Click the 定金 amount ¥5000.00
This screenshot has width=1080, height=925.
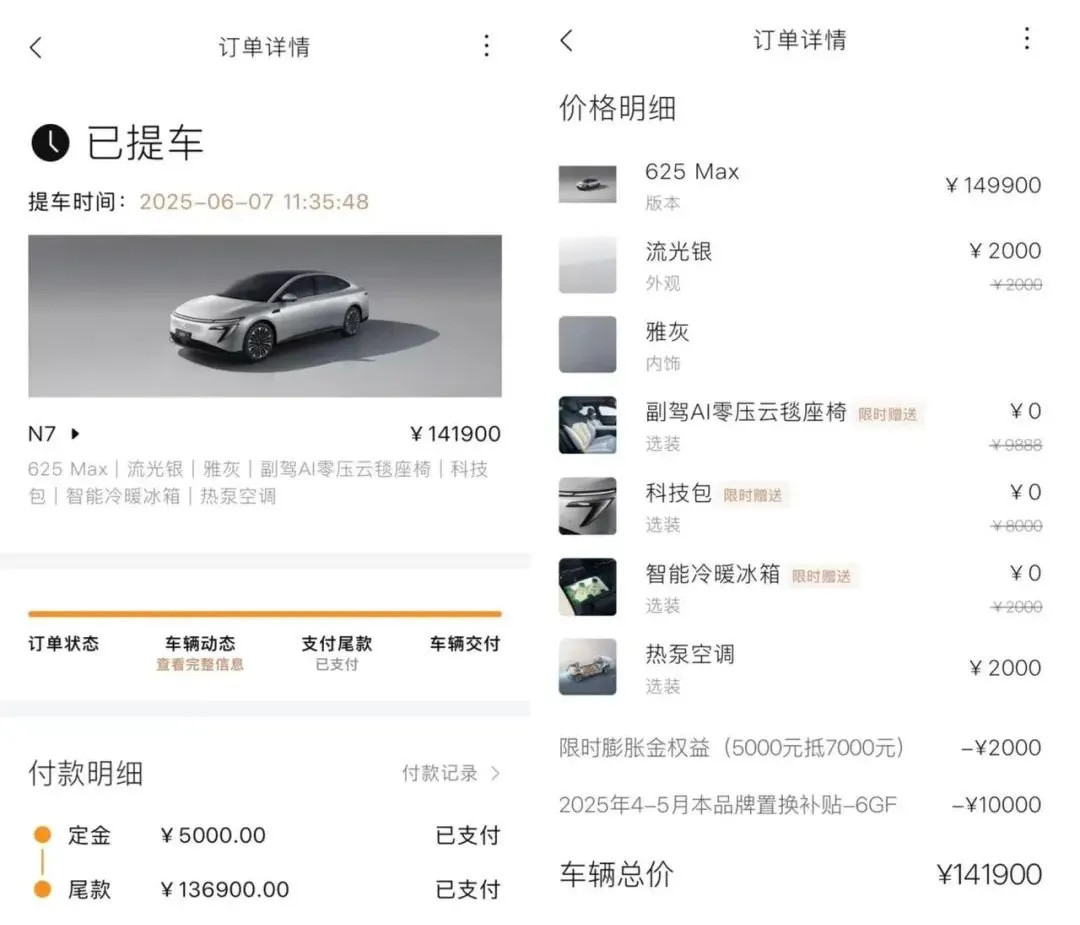(212, 835)
